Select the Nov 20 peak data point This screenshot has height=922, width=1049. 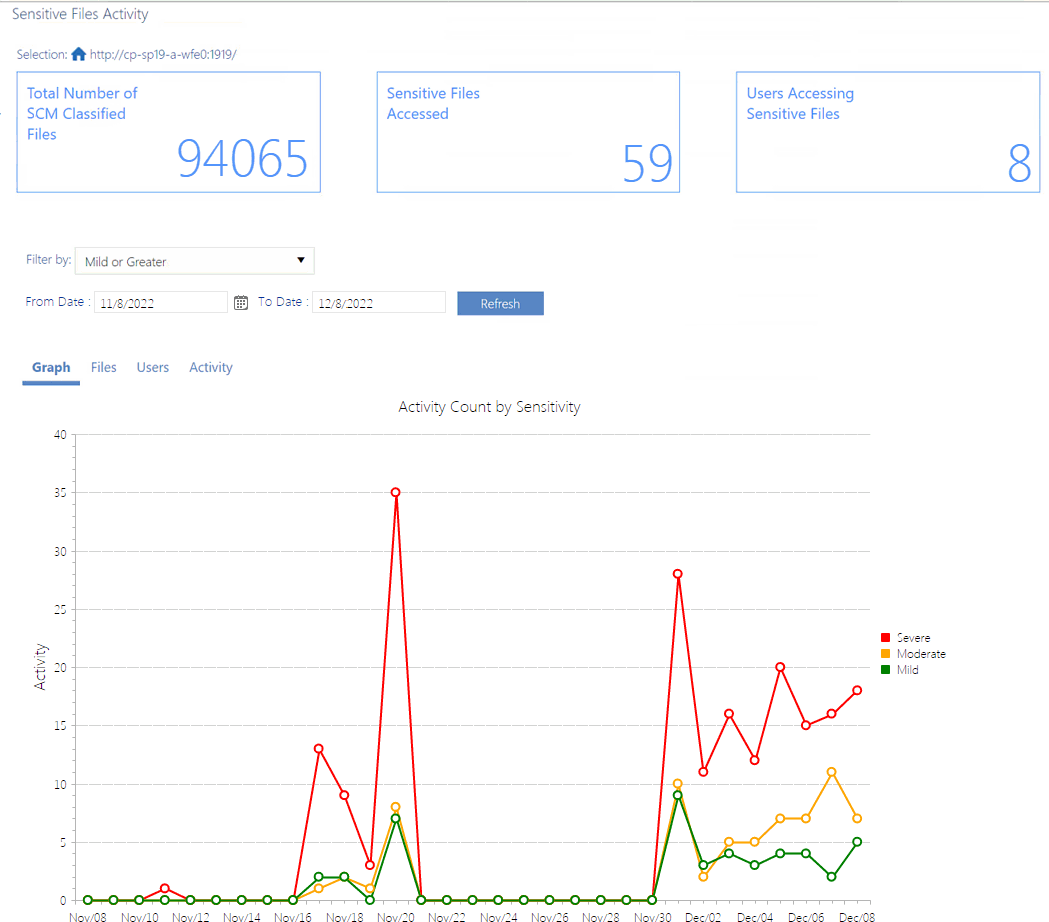[395, 491]
